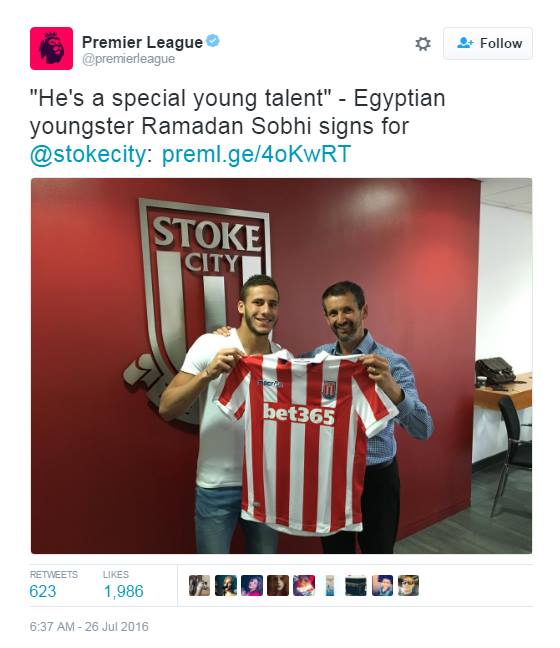Enlarge the Stoke City signing photo

pos(281,366)
